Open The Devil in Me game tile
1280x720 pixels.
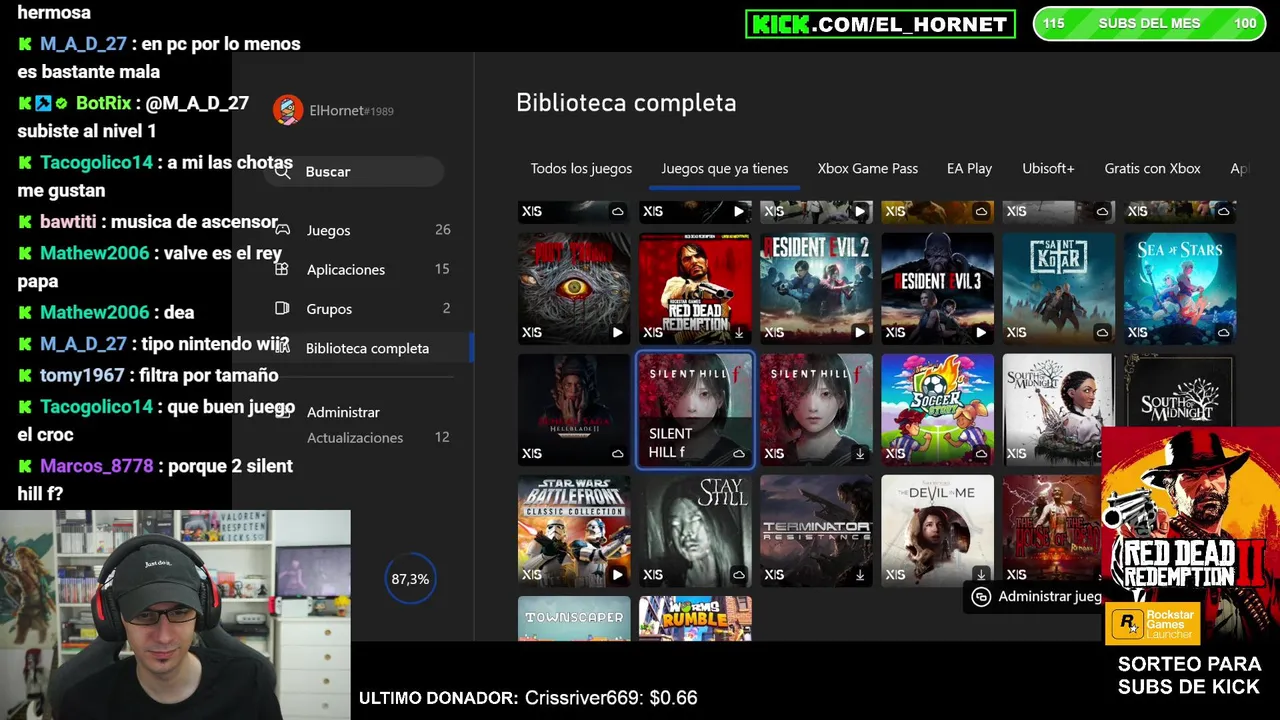point(937,531)
